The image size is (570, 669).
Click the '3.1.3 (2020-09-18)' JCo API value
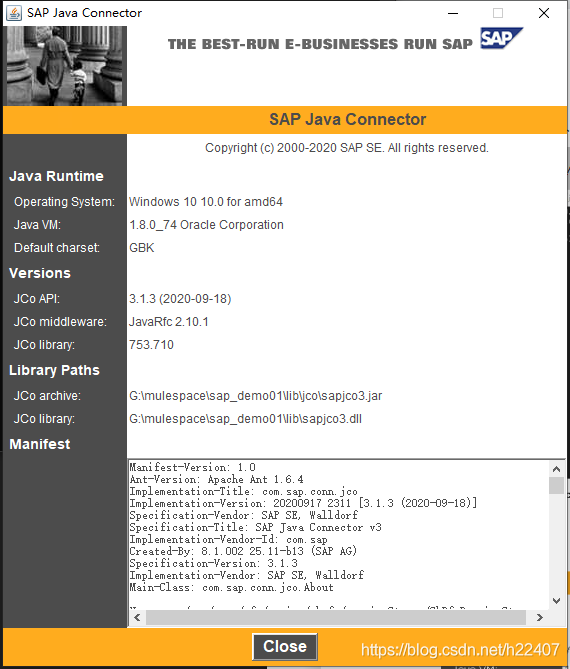click(x=180, y=299)
